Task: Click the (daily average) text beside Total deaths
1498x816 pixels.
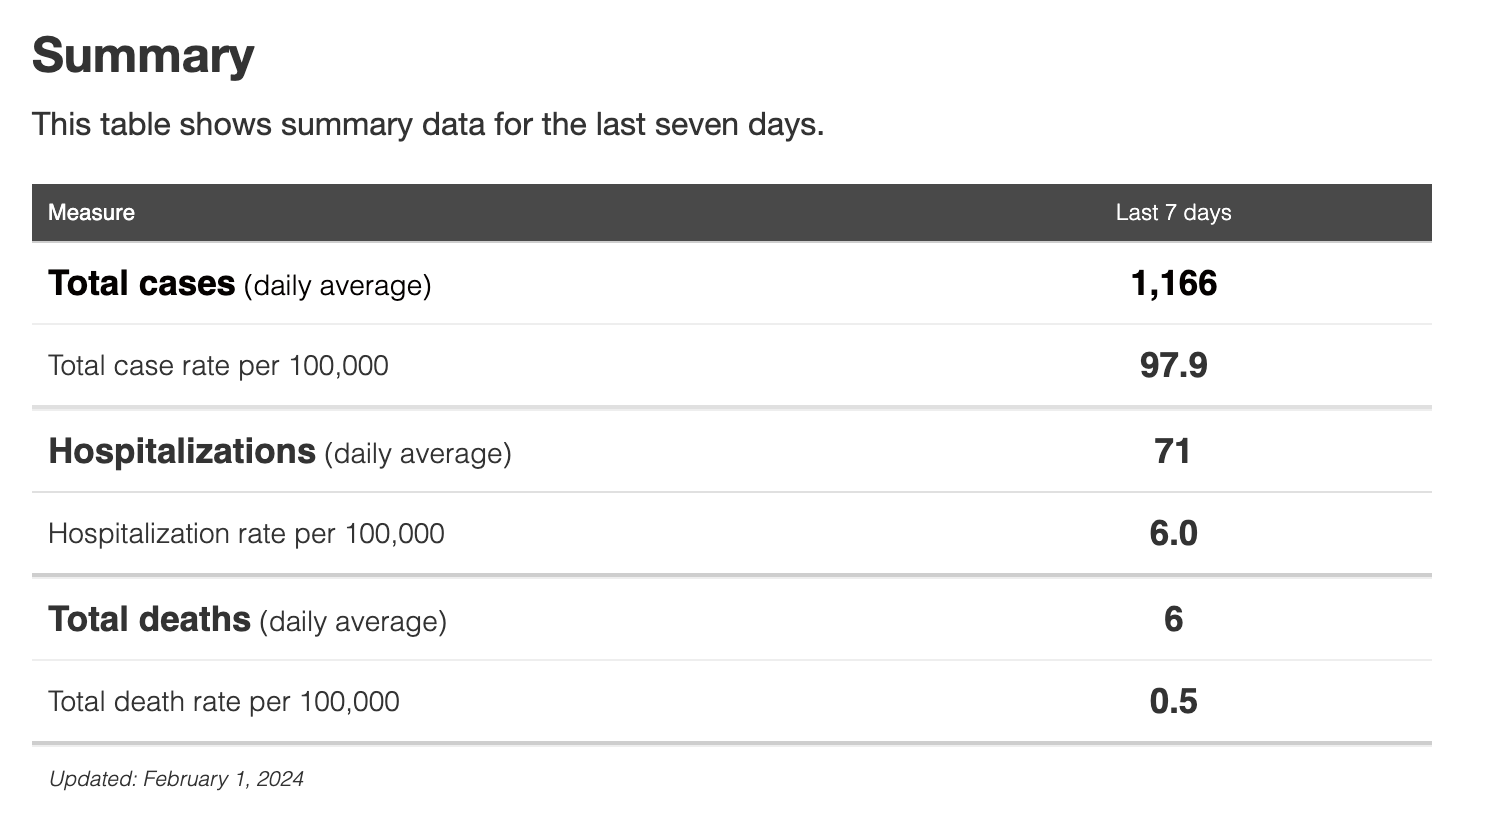Action: point(352,622)
